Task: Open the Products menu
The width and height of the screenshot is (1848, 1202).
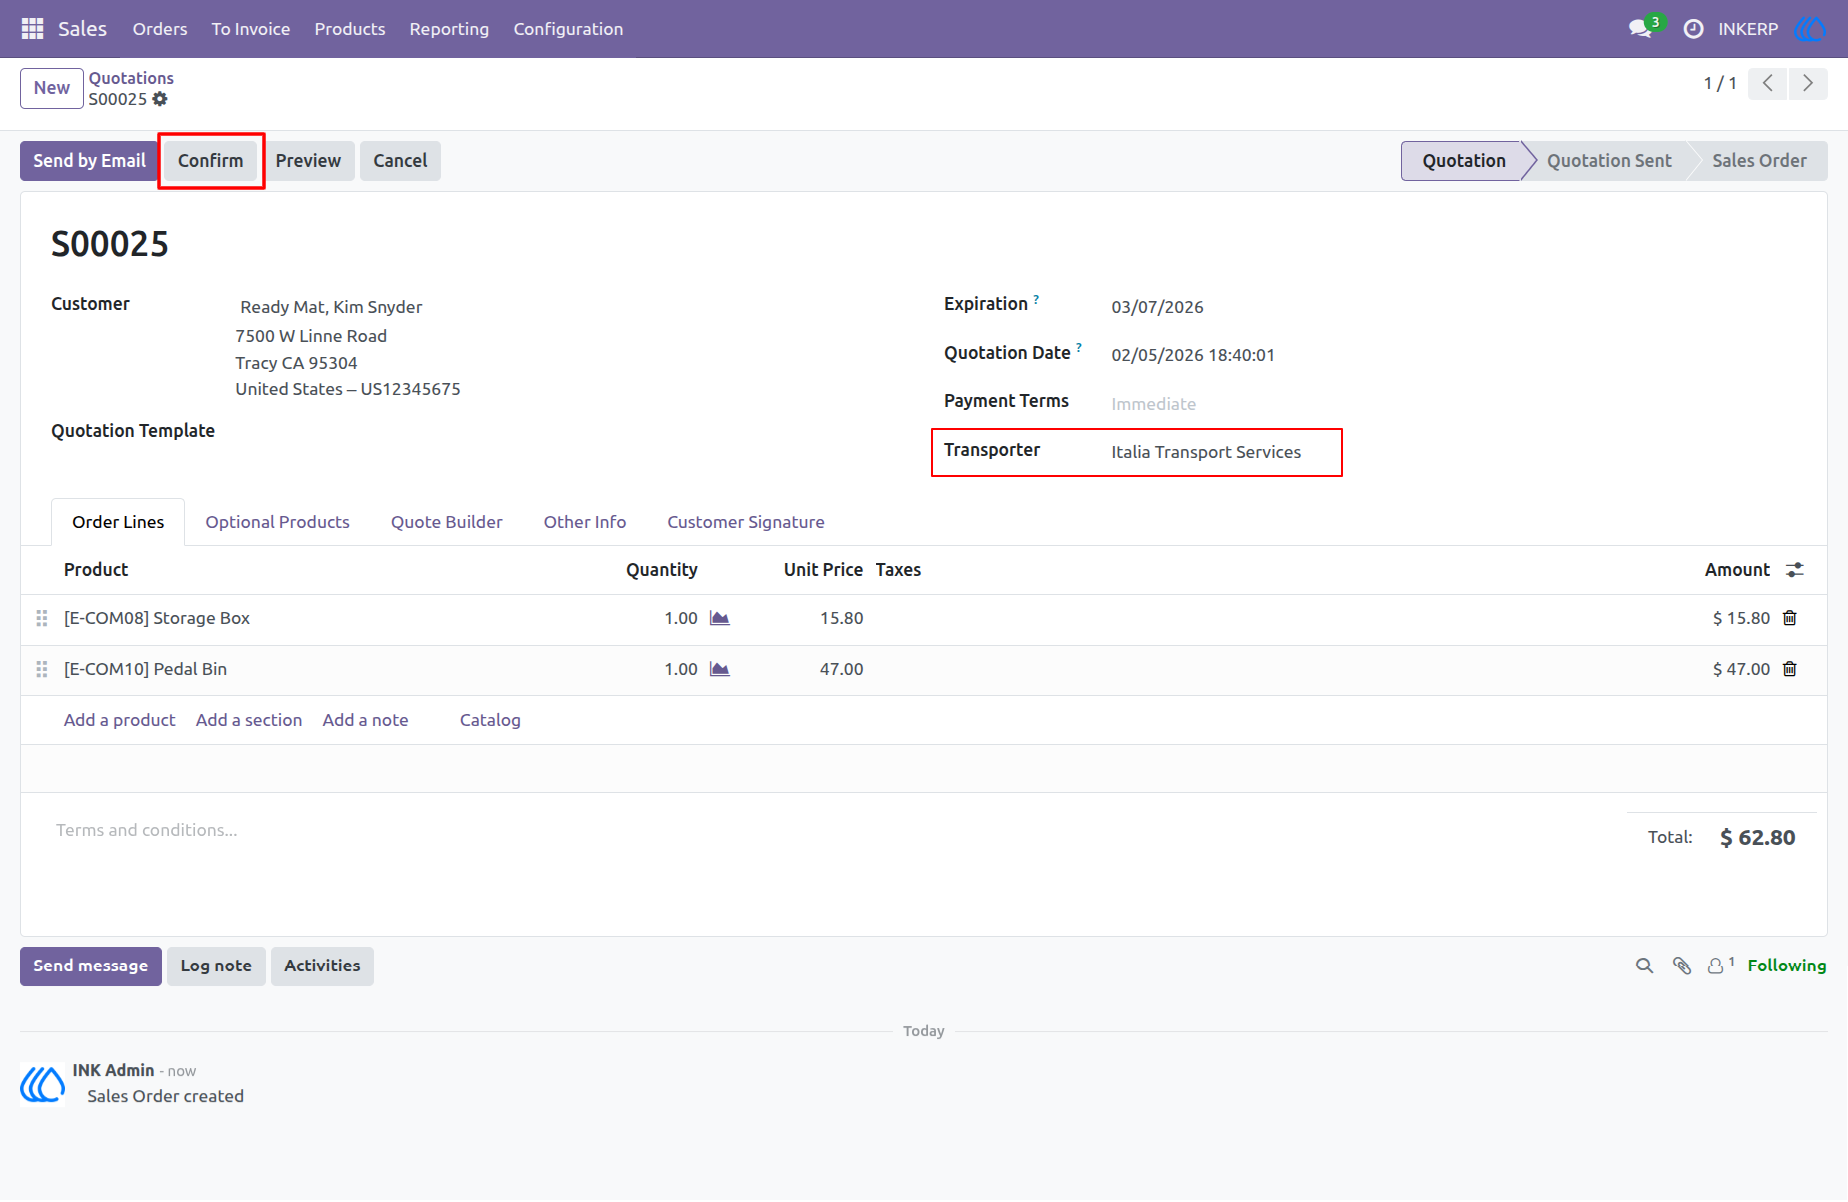Action: pyautogui.click(x=350, y=29)
